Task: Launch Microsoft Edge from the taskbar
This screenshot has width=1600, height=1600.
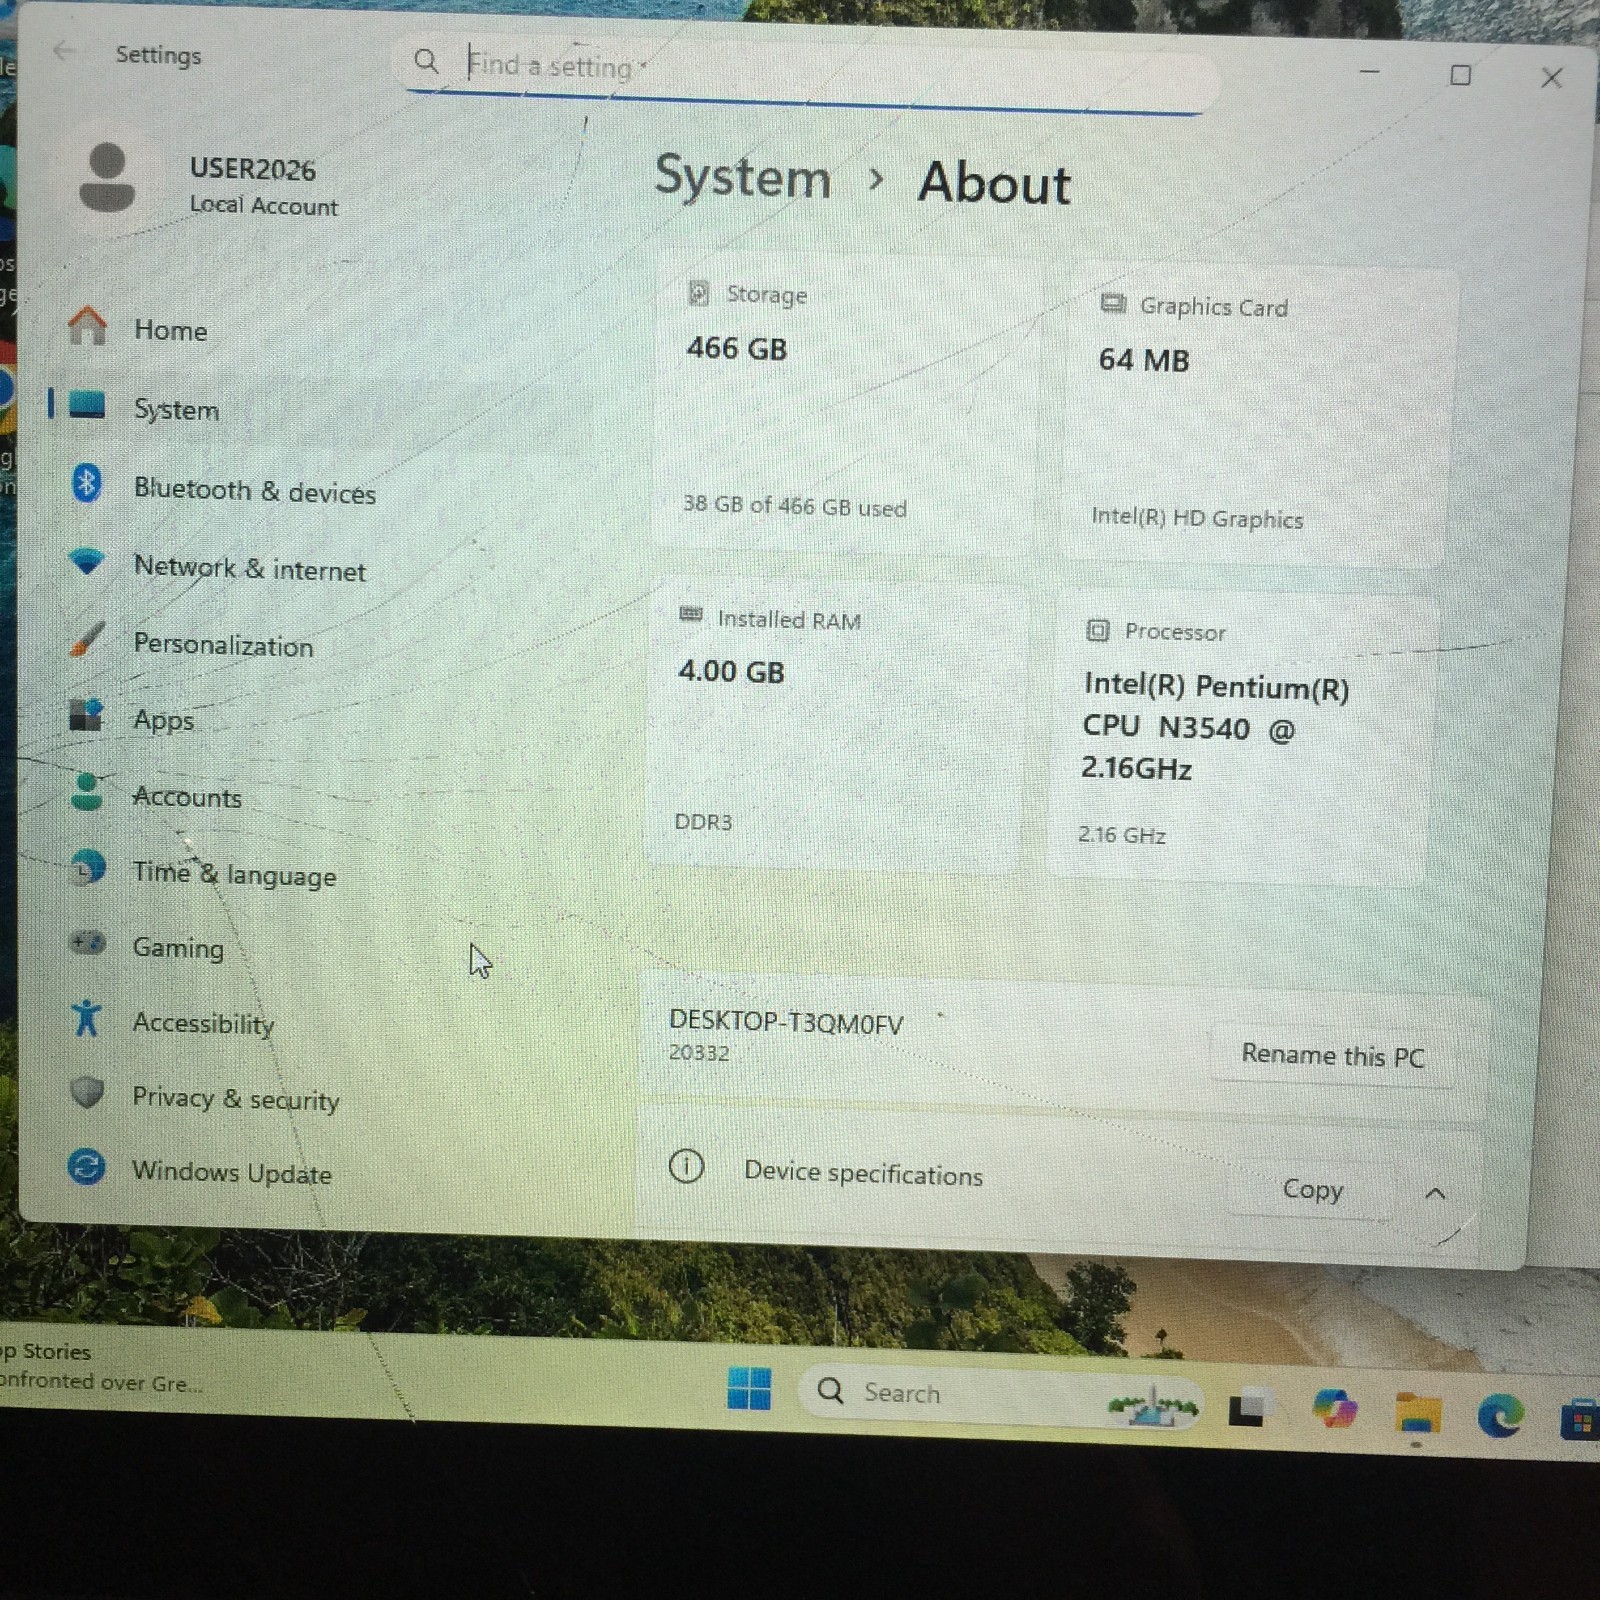Action: (x=1501, y=1416)
